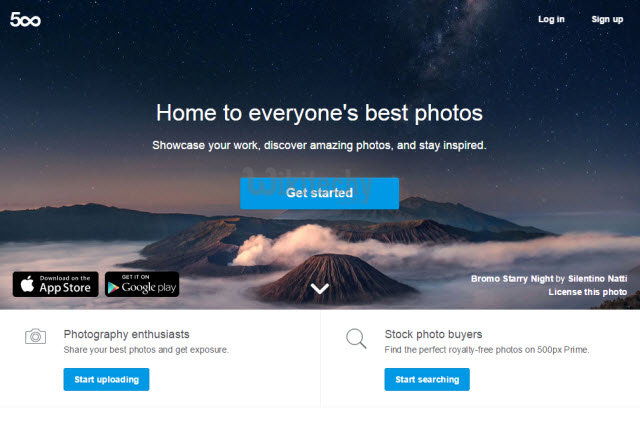Click the Play triangle logo on the Google badge
The width and height of the screenshot is (640, 423).
[113, 288]
